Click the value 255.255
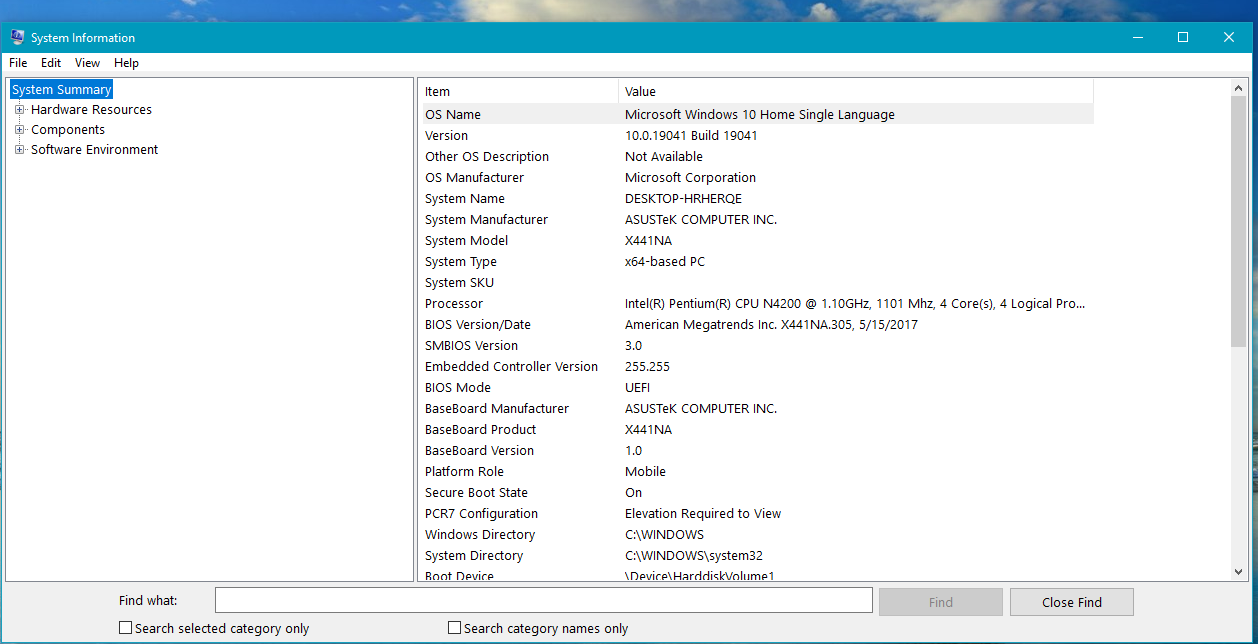 tap(647, 366)
